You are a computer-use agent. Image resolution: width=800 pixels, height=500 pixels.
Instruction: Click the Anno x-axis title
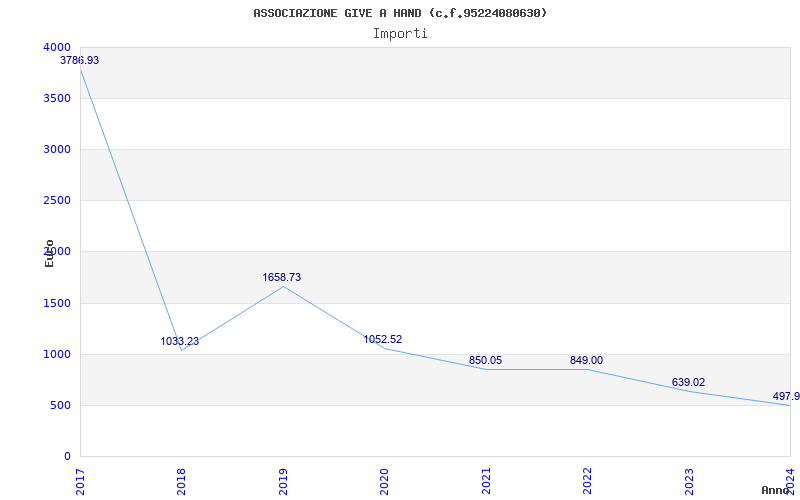point(776,490)
